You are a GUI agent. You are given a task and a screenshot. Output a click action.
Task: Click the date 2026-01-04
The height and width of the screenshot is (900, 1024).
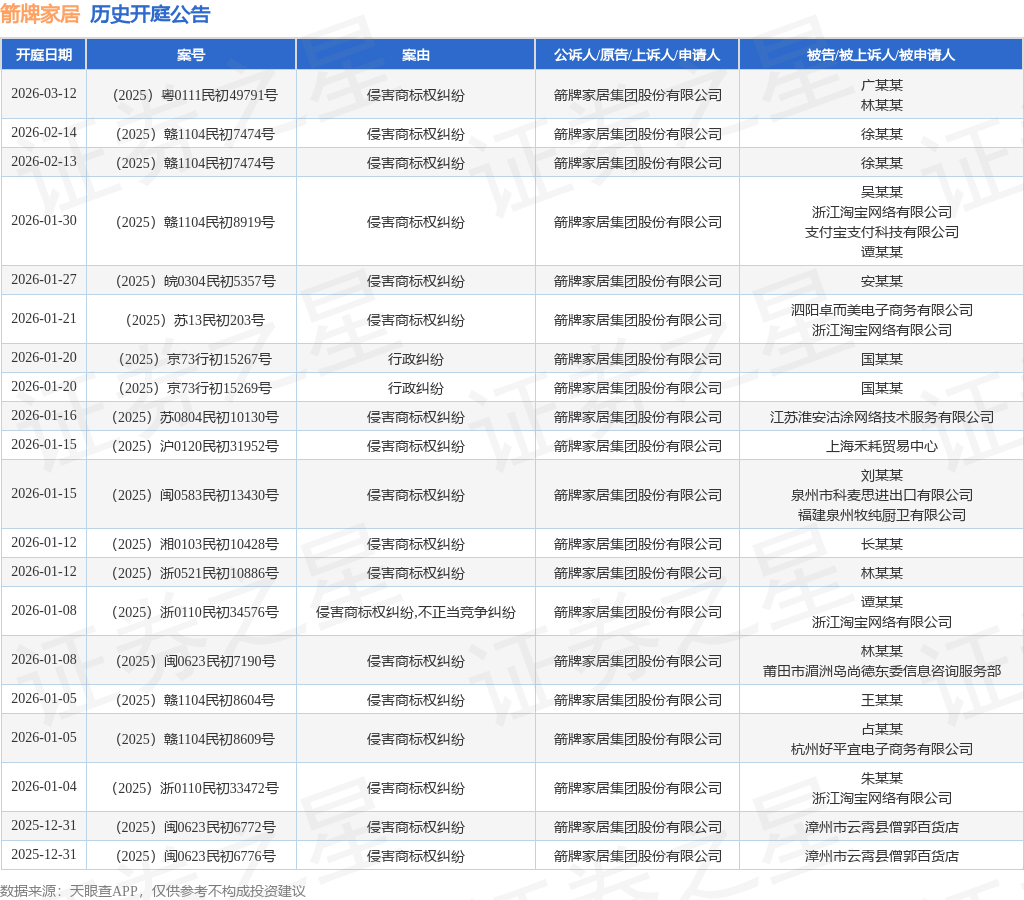coord(44,786)
